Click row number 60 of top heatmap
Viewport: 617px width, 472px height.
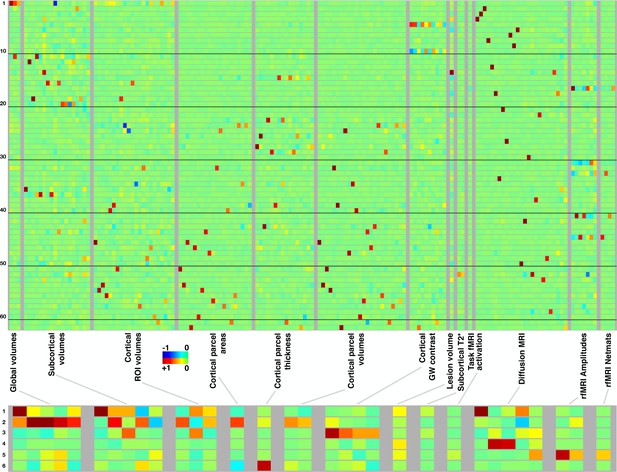coord(4,317)
